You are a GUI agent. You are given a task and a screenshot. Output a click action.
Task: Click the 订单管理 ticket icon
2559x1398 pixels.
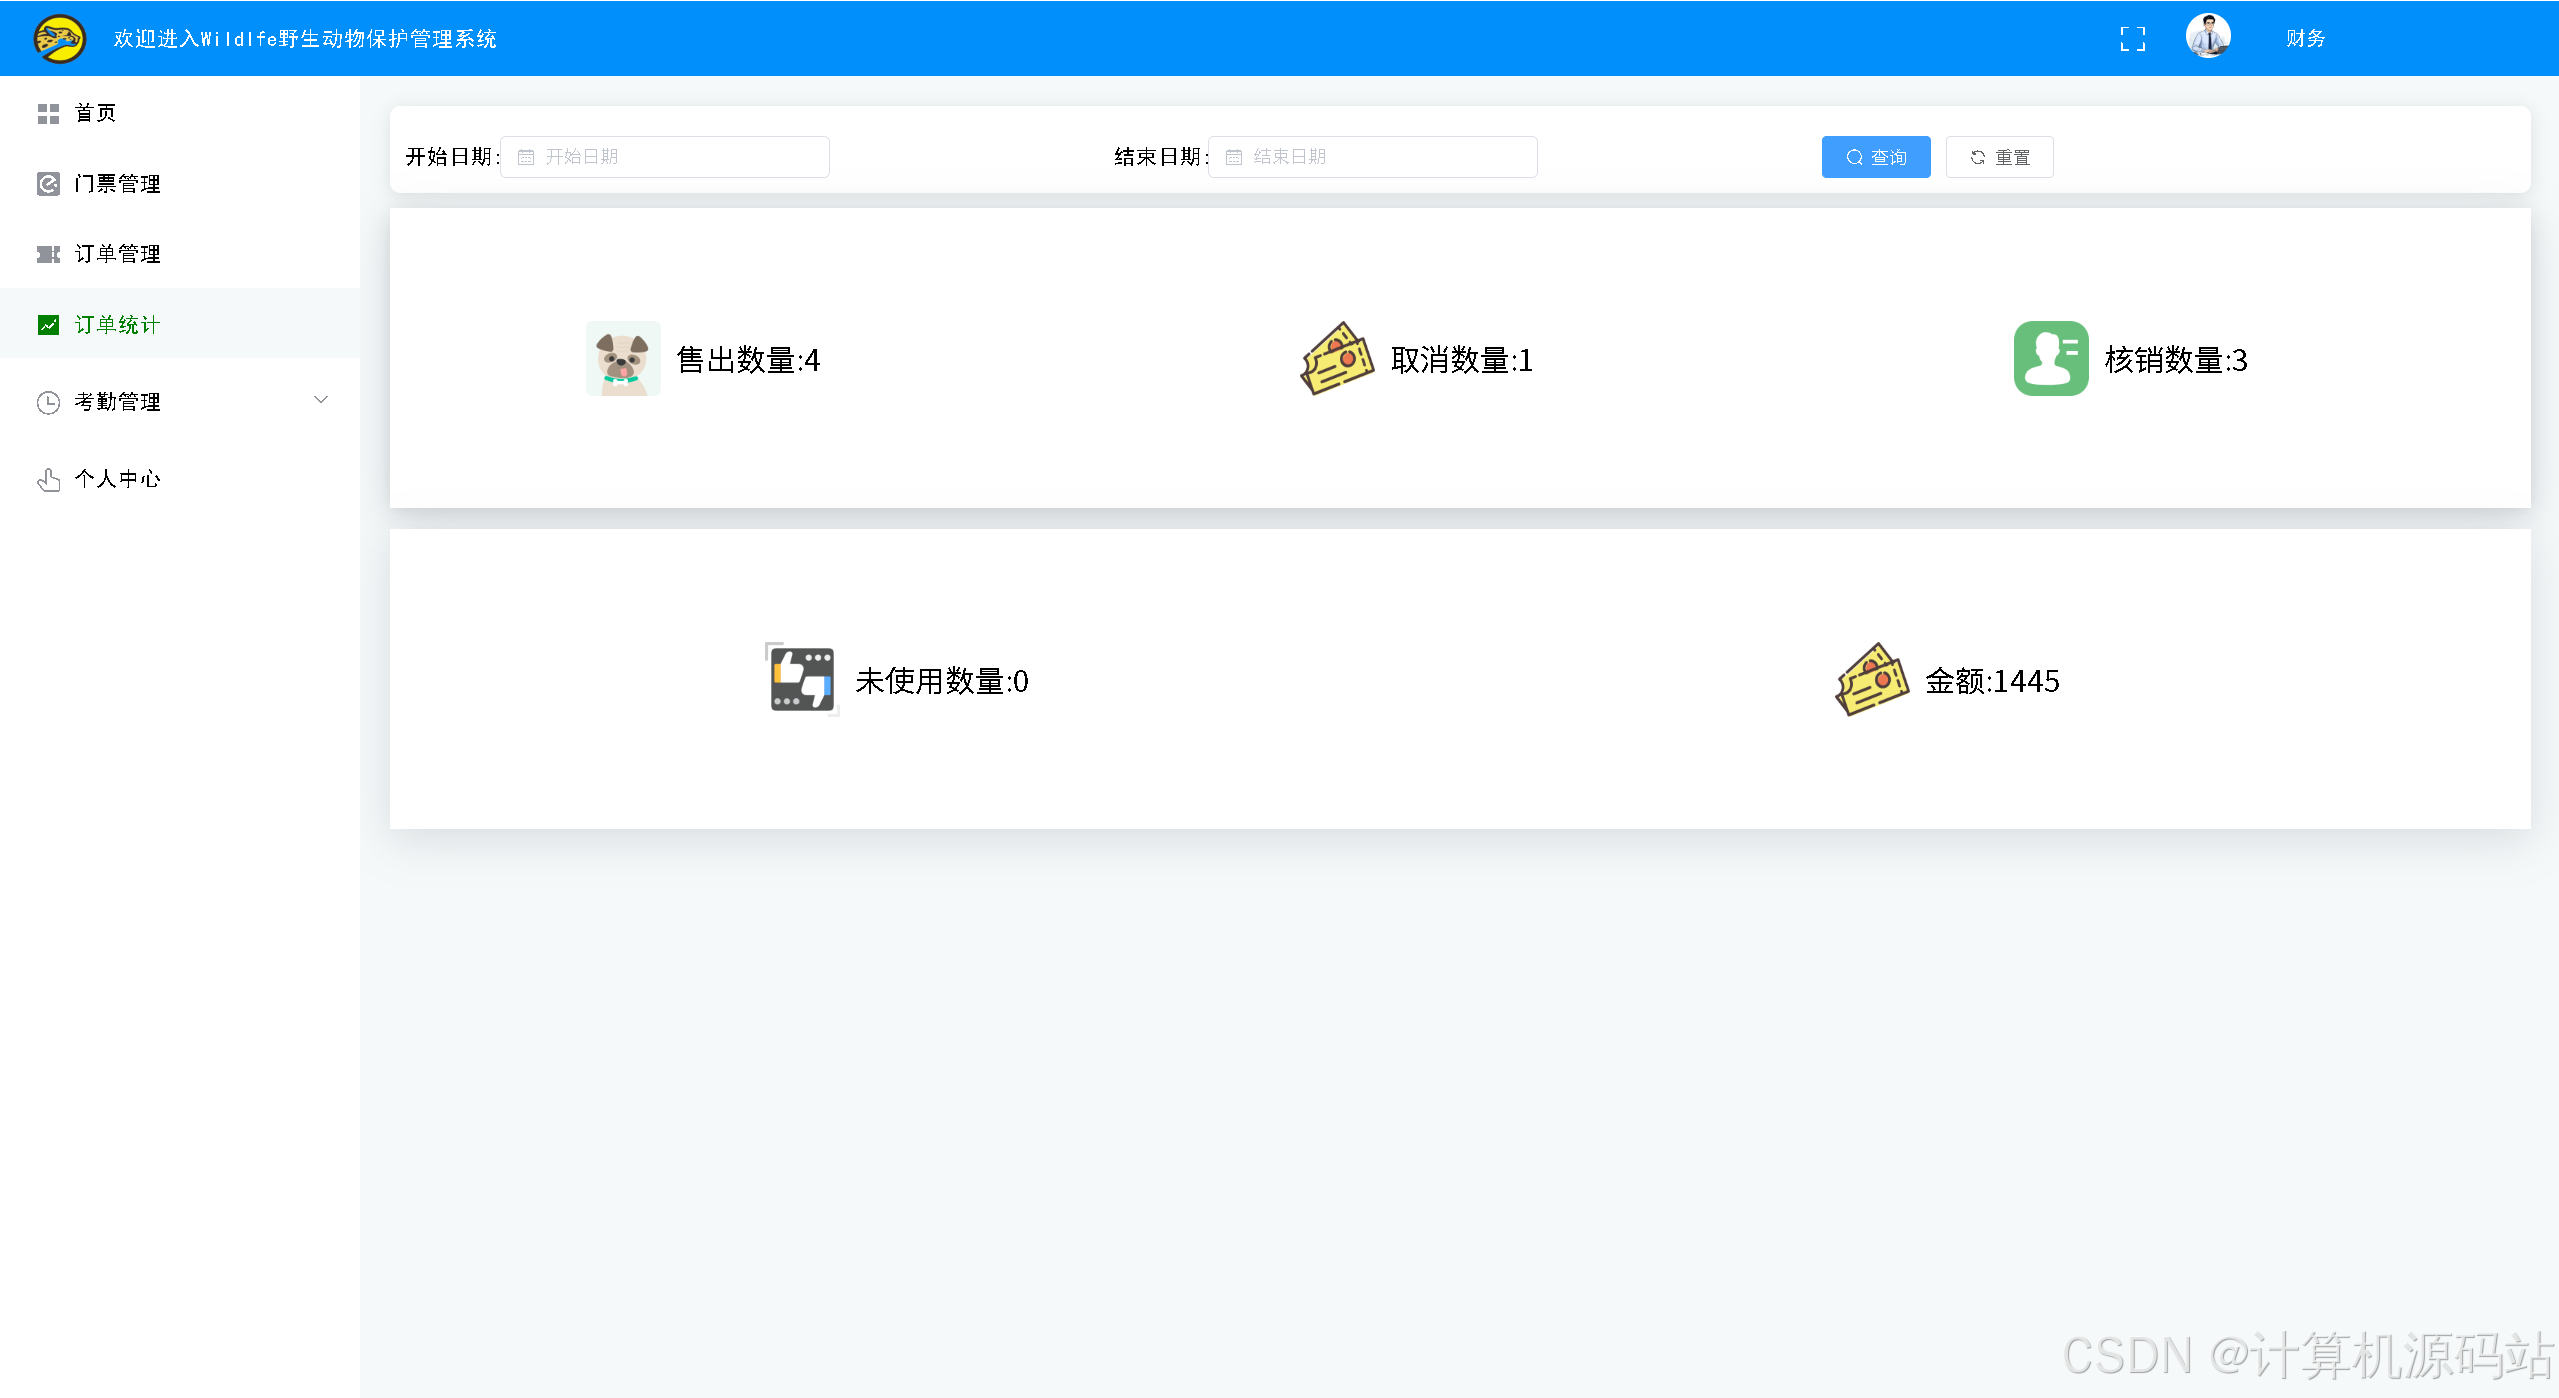[48, 254]
